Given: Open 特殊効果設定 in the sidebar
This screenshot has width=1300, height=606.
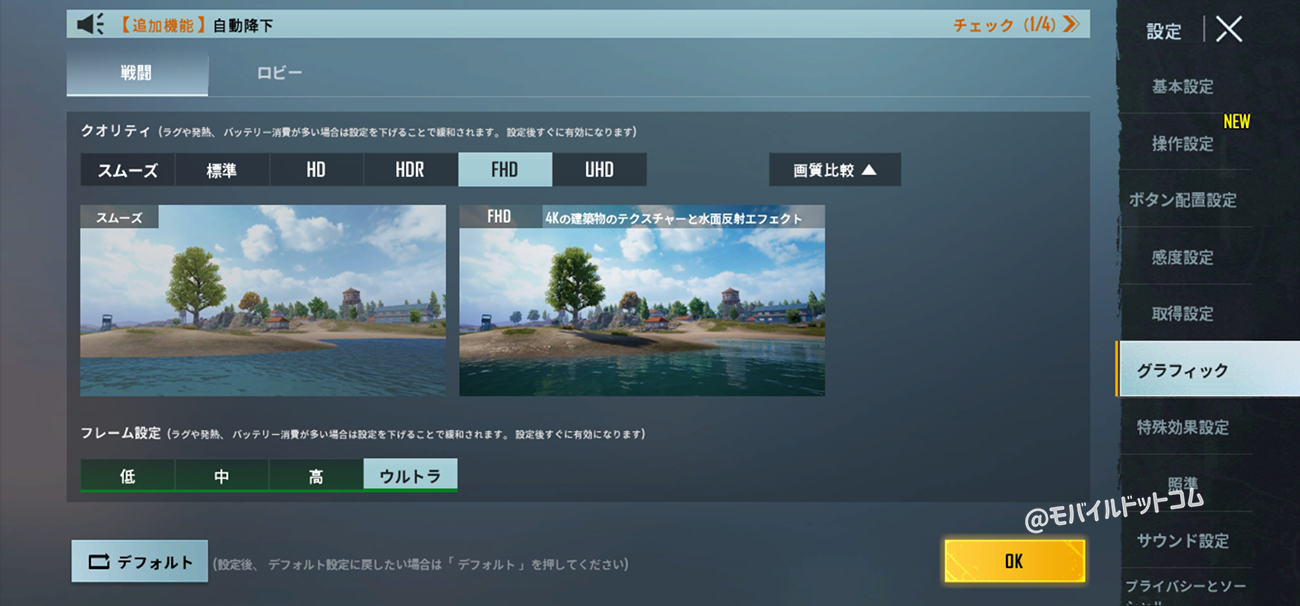Looking at the screenshot, I should pos(1183,427).
